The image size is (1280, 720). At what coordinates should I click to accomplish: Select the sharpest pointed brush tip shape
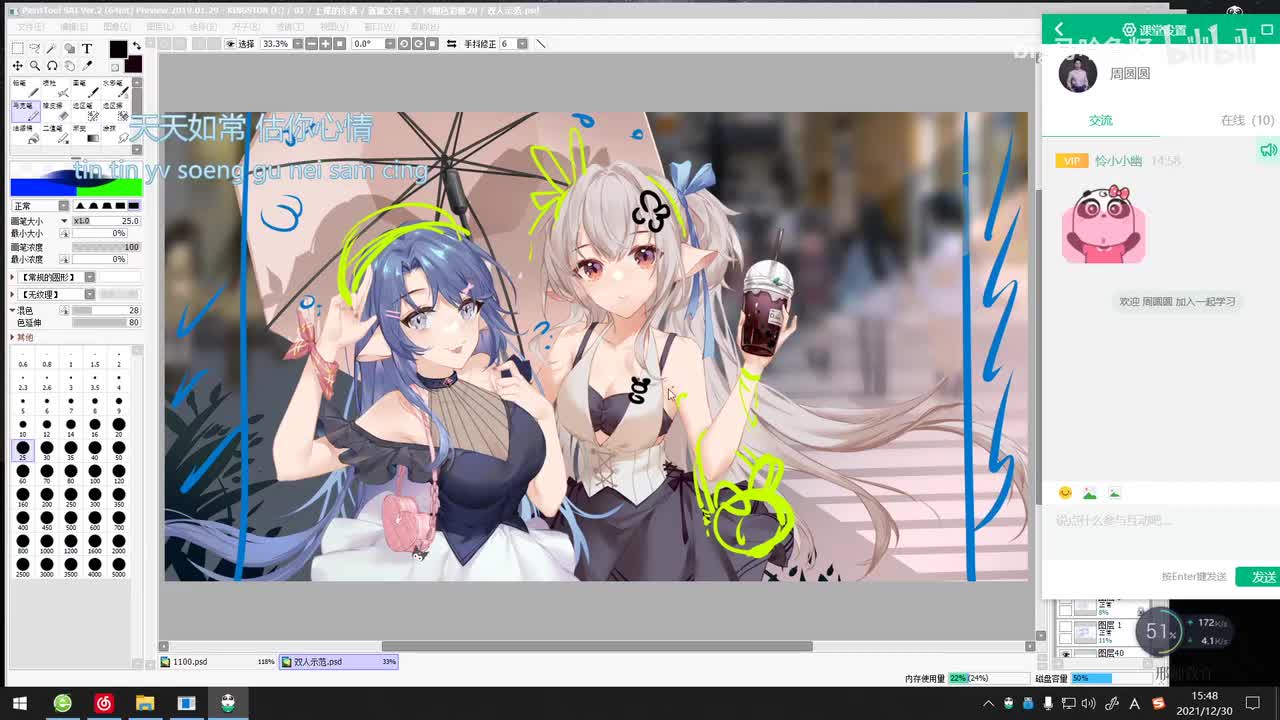[x=81, y=206]
